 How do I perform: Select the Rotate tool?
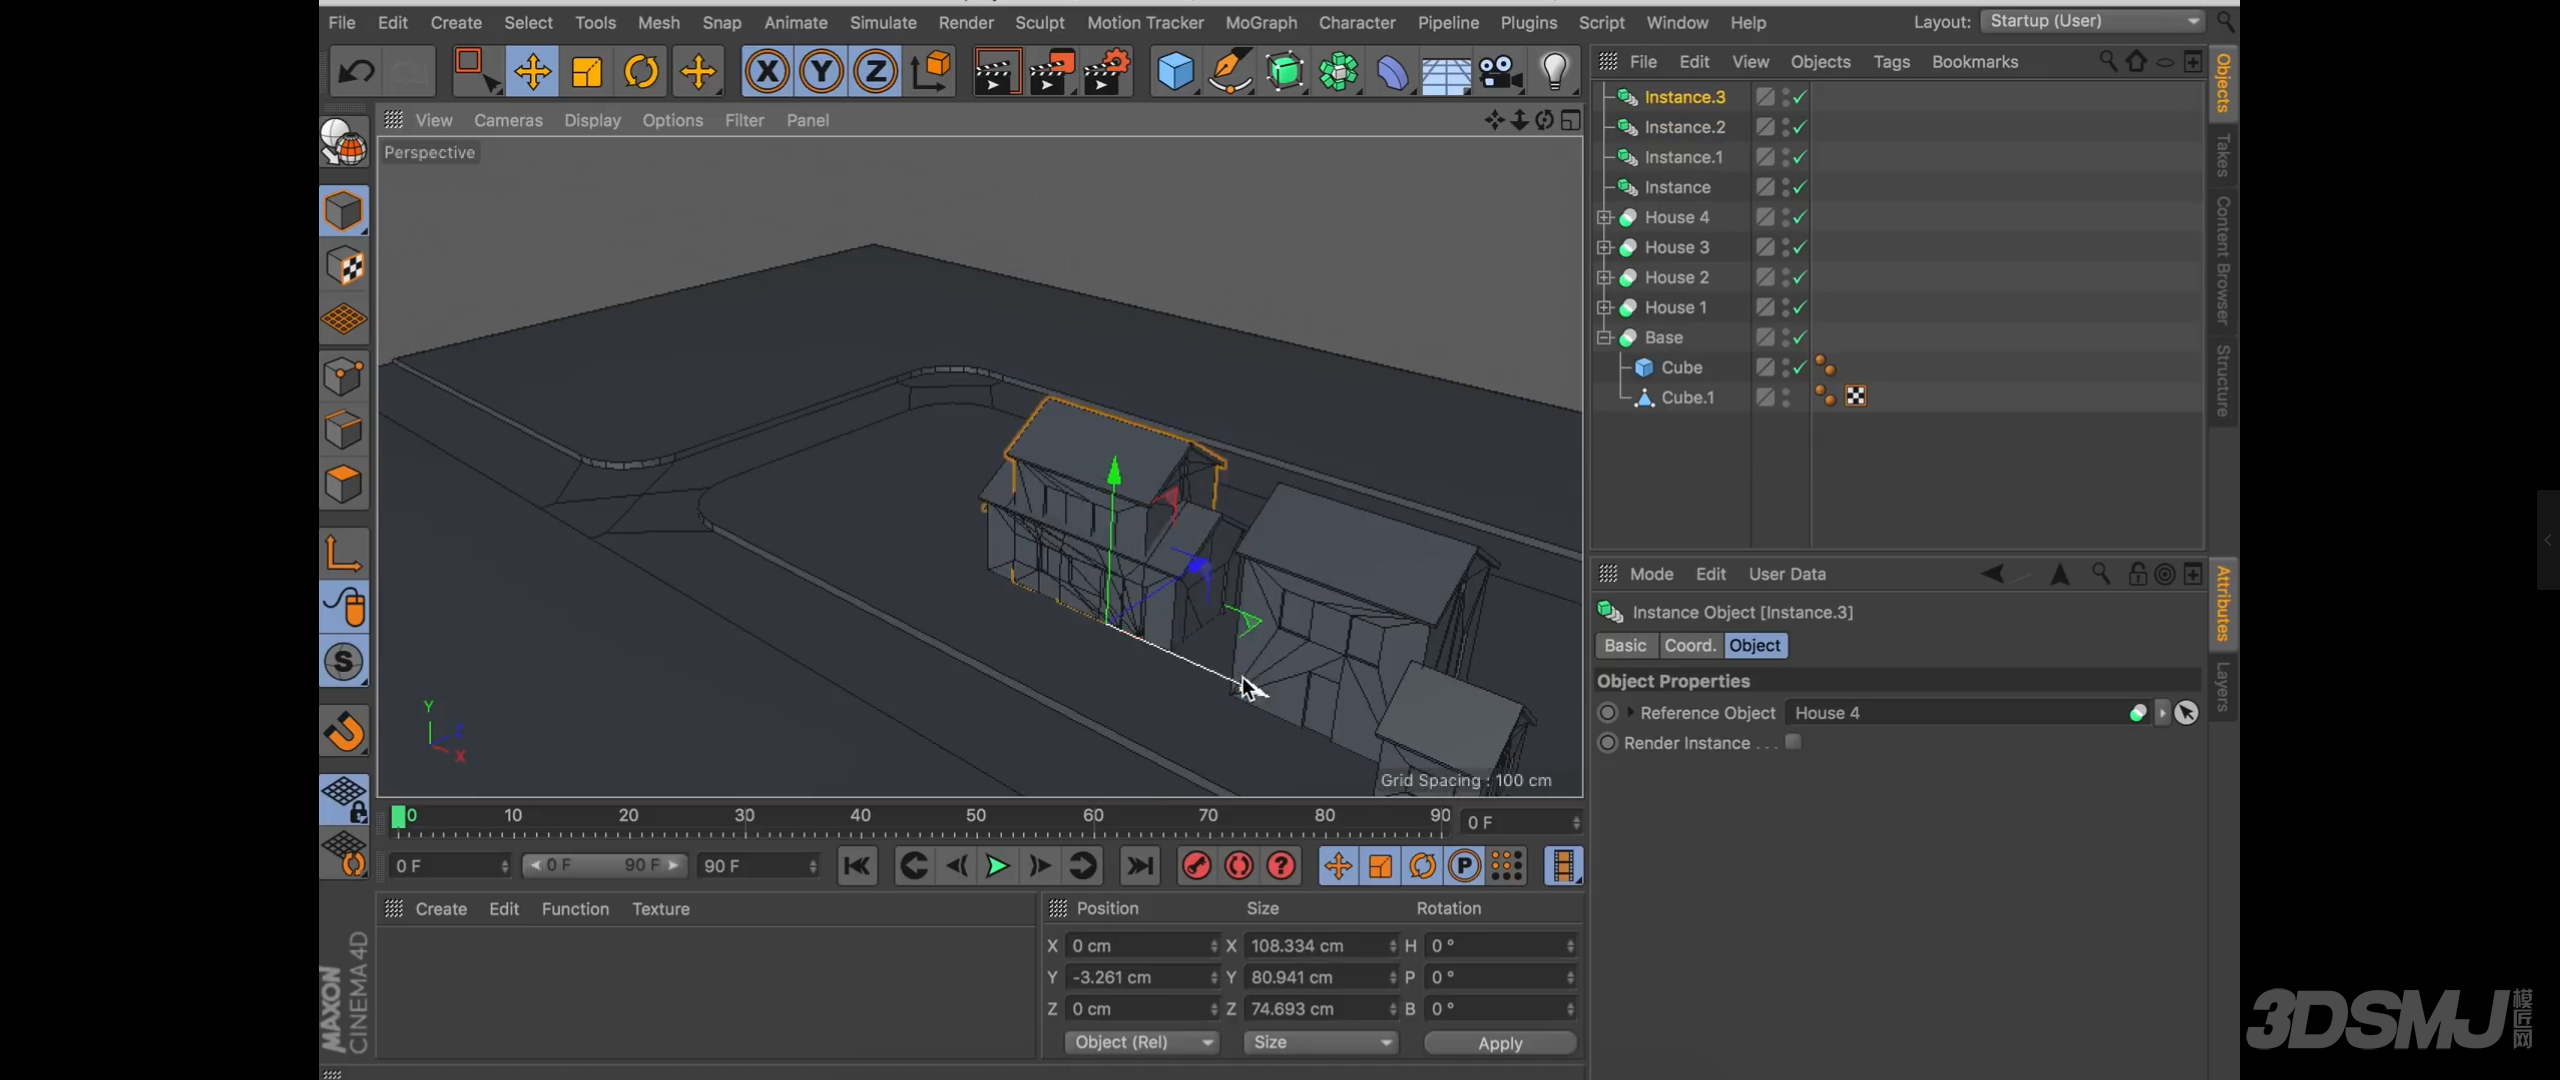pos(641,72)
